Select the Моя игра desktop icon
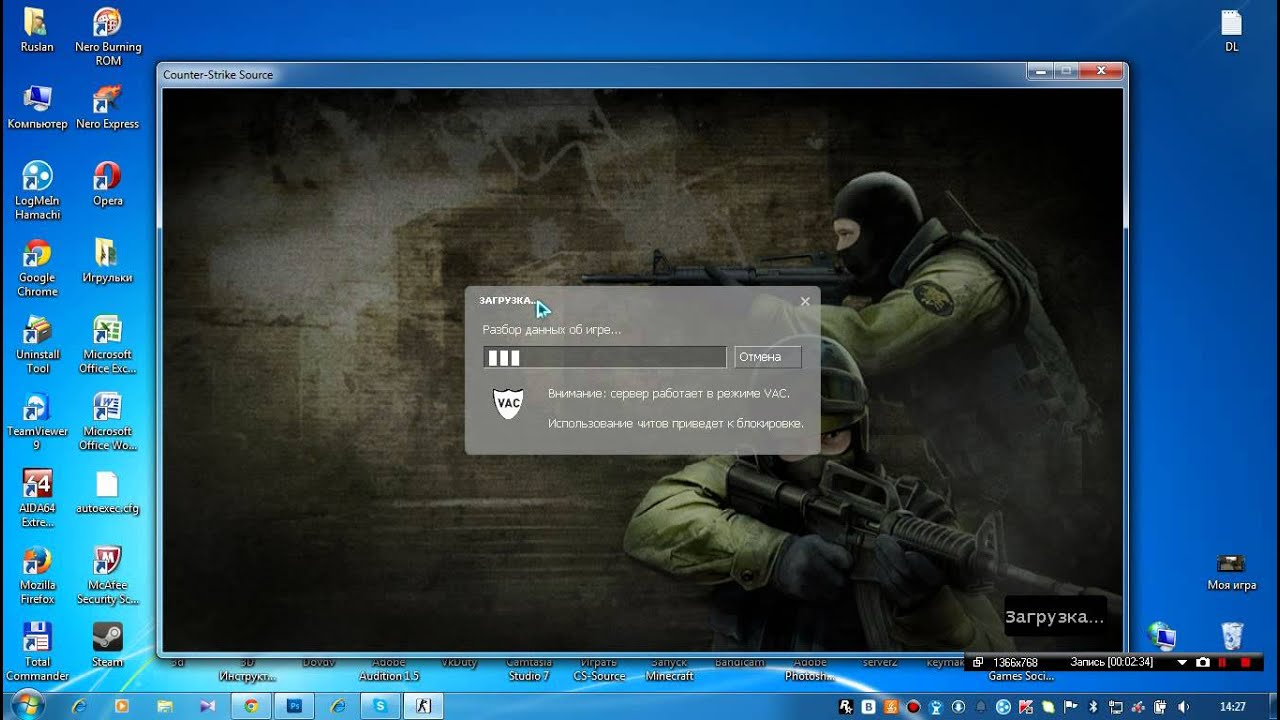The width and height of the screenshot is (1280, 720). pyautogui.click(x=1232, y=571)
